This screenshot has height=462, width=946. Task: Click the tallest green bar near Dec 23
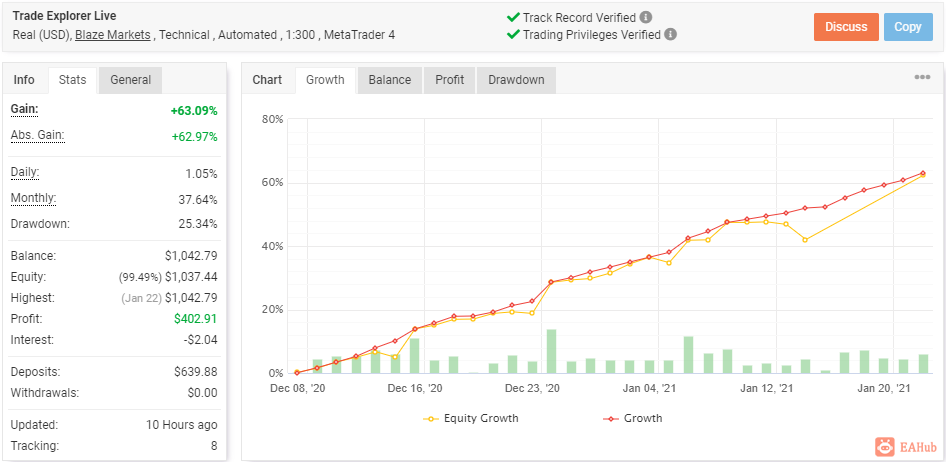pyautogui.click(x=551, y=351)
